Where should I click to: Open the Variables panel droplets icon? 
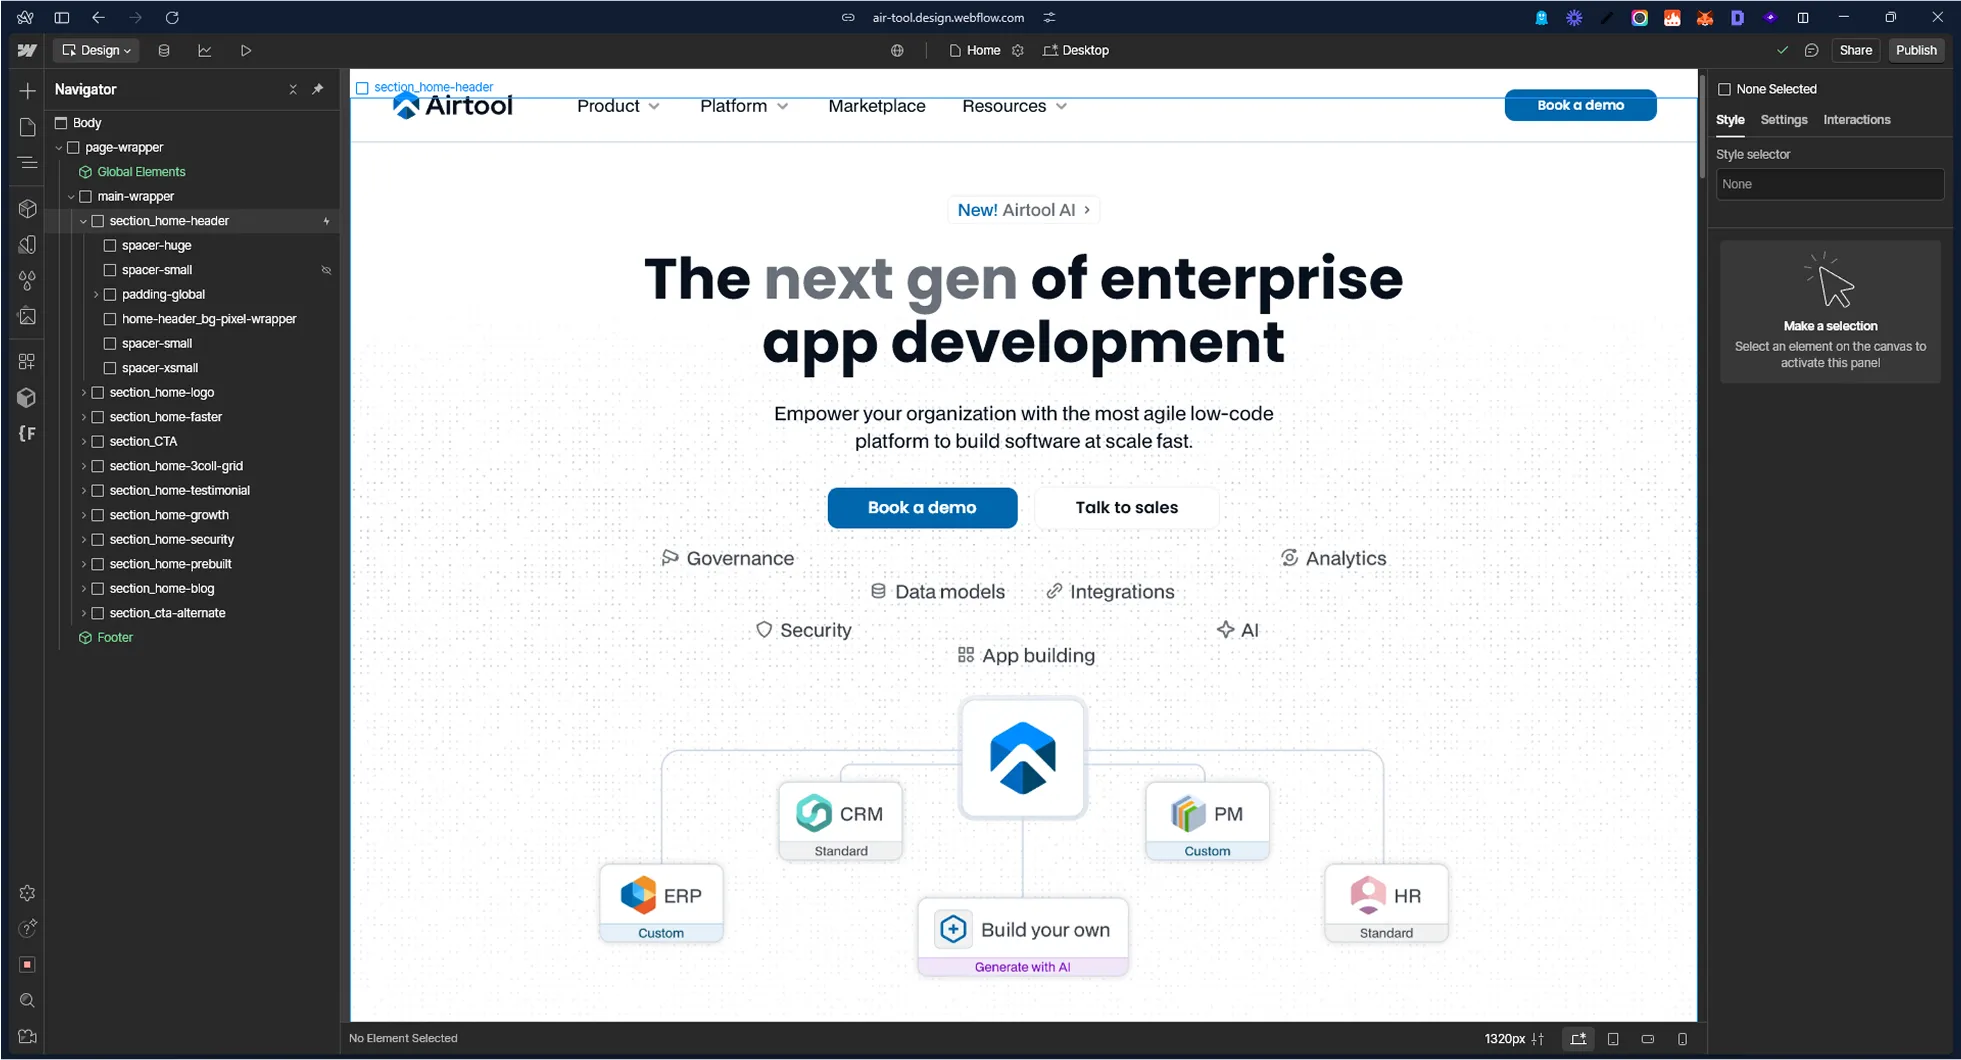coord(27,281)
